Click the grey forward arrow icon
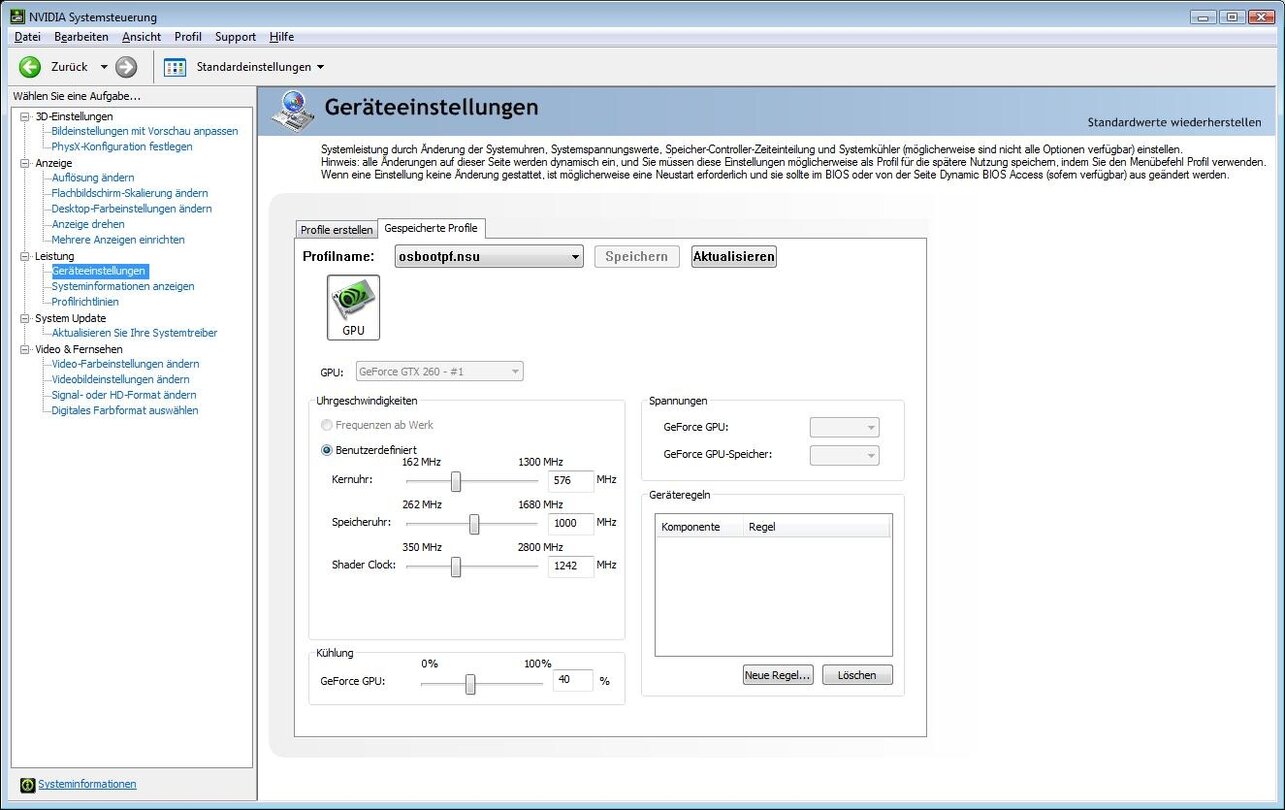The image size is (1285, 810). coord(126,67)
